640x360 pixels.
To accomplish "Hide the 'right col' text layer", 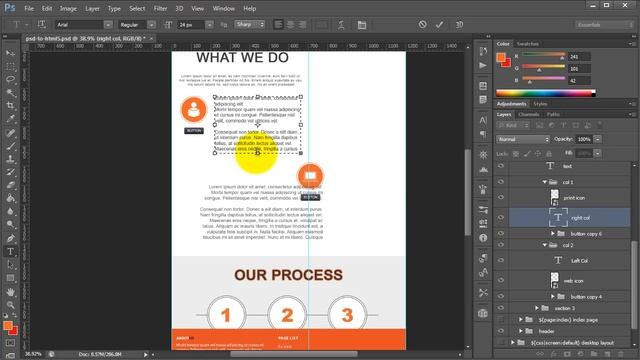I will 501,218.
